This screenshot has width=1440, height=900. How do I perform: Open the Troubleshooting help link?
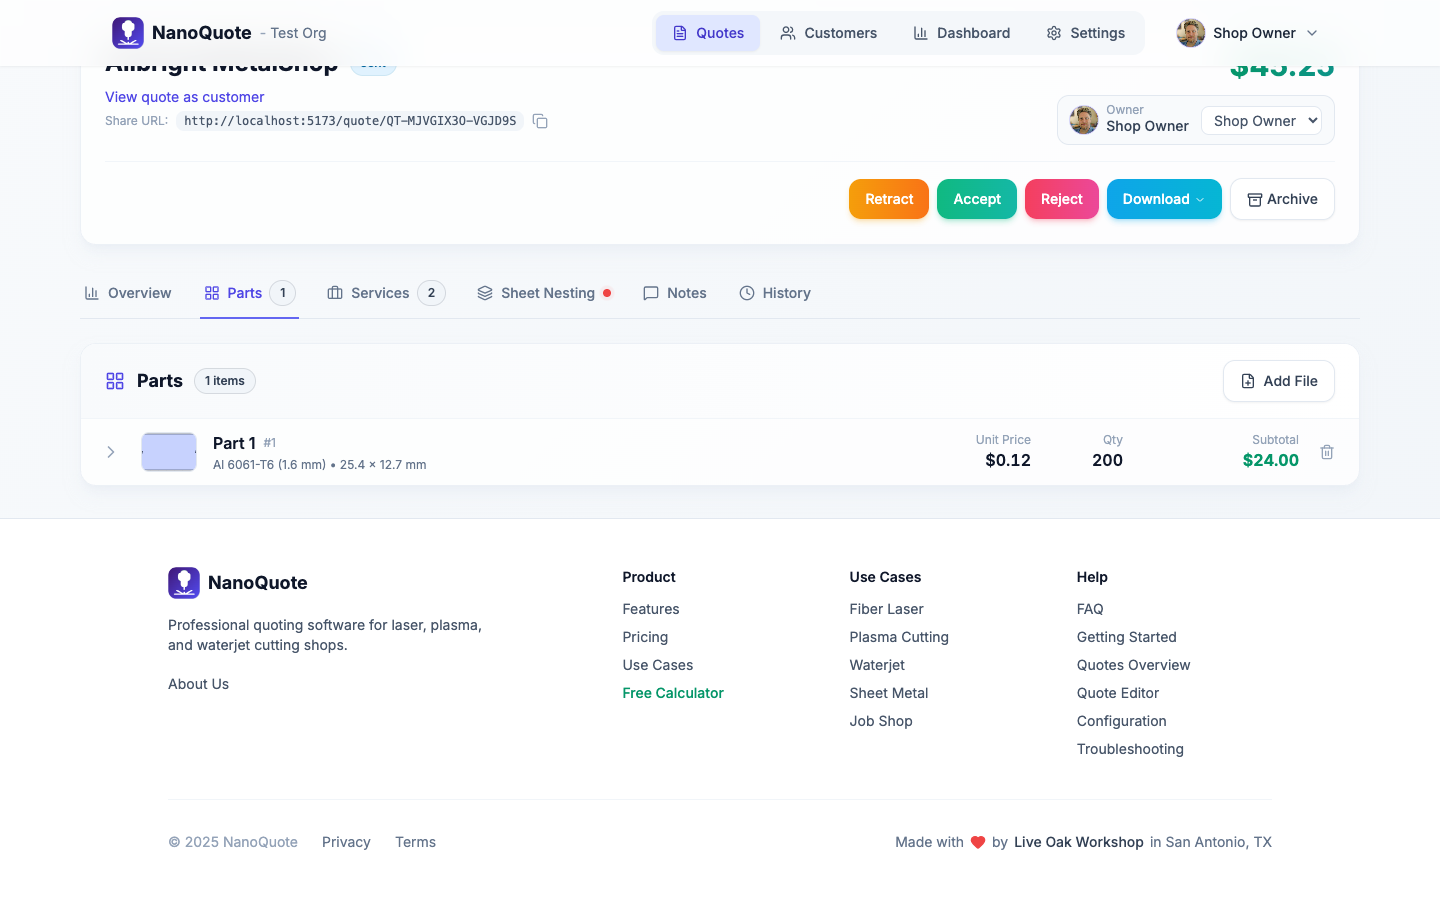pyautogui.click(x=1130, y=749)
